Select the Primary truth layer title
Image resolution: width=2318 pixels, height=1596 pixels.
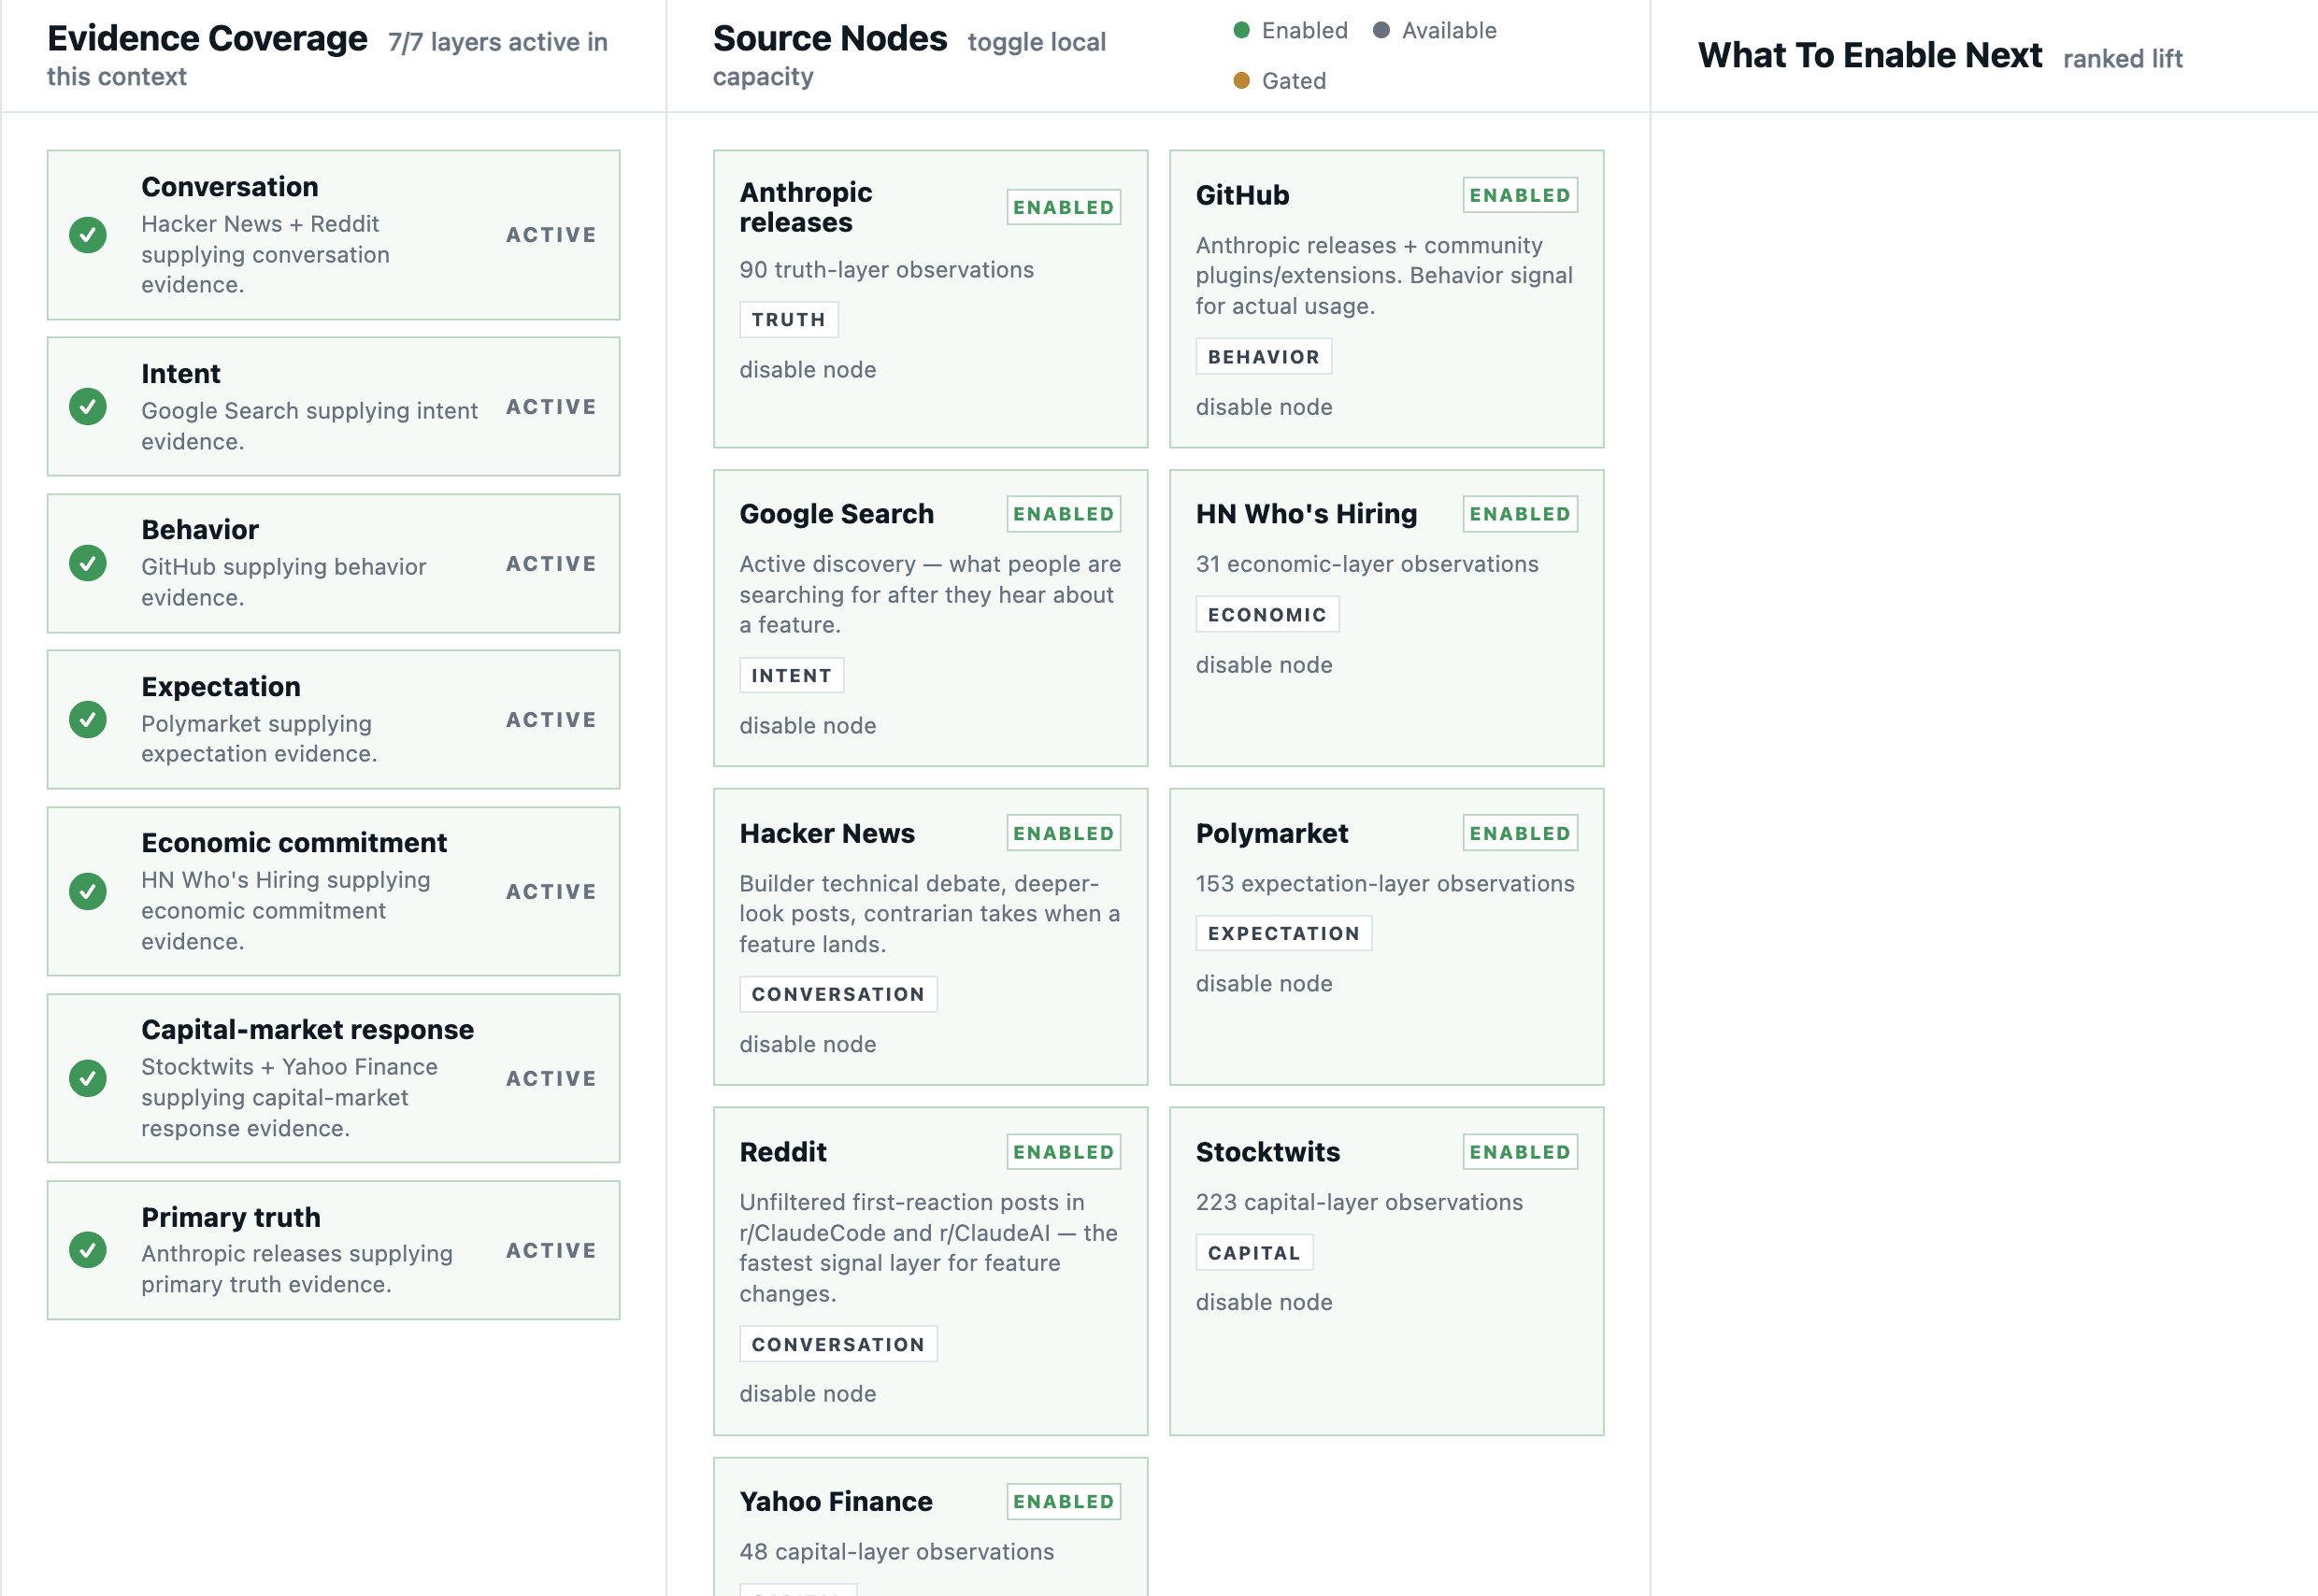coord(231,1217)
